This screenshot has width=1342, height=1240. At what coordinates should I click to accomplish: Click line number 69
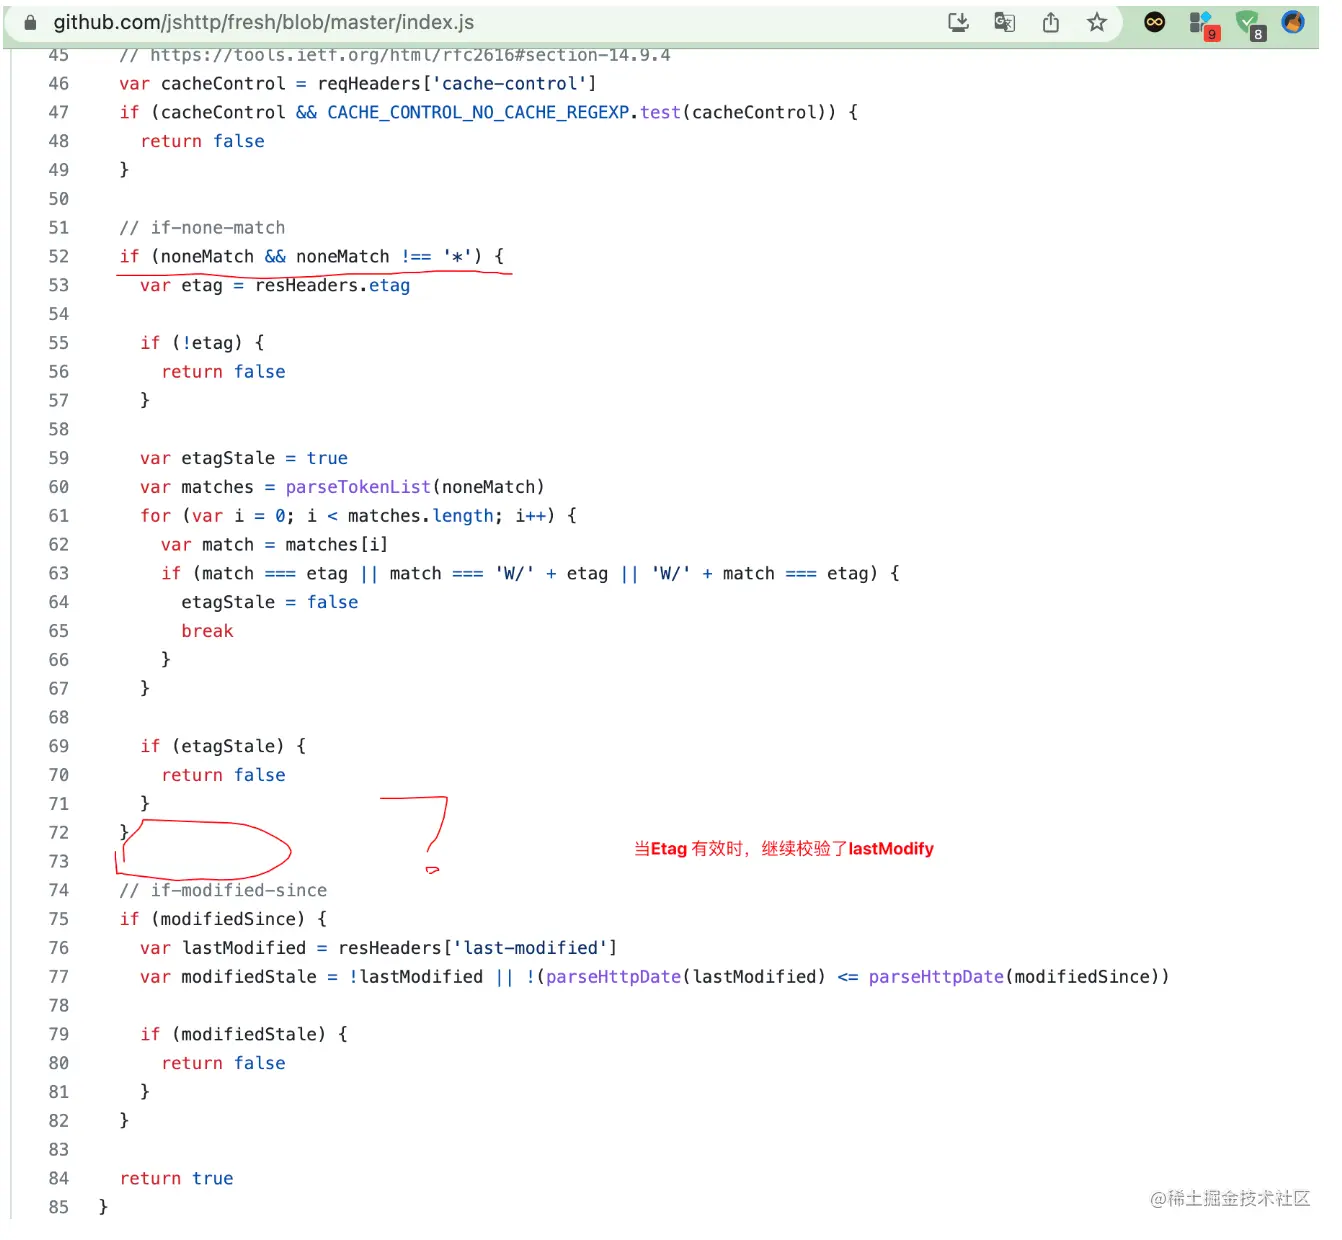pyautogui.click(x=59, y=747)
